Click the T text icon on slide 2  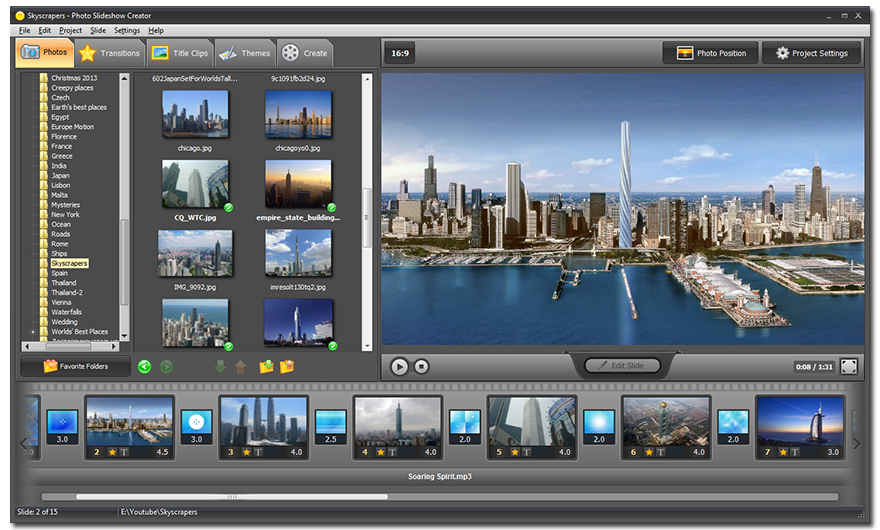click(x=124, y=452)
